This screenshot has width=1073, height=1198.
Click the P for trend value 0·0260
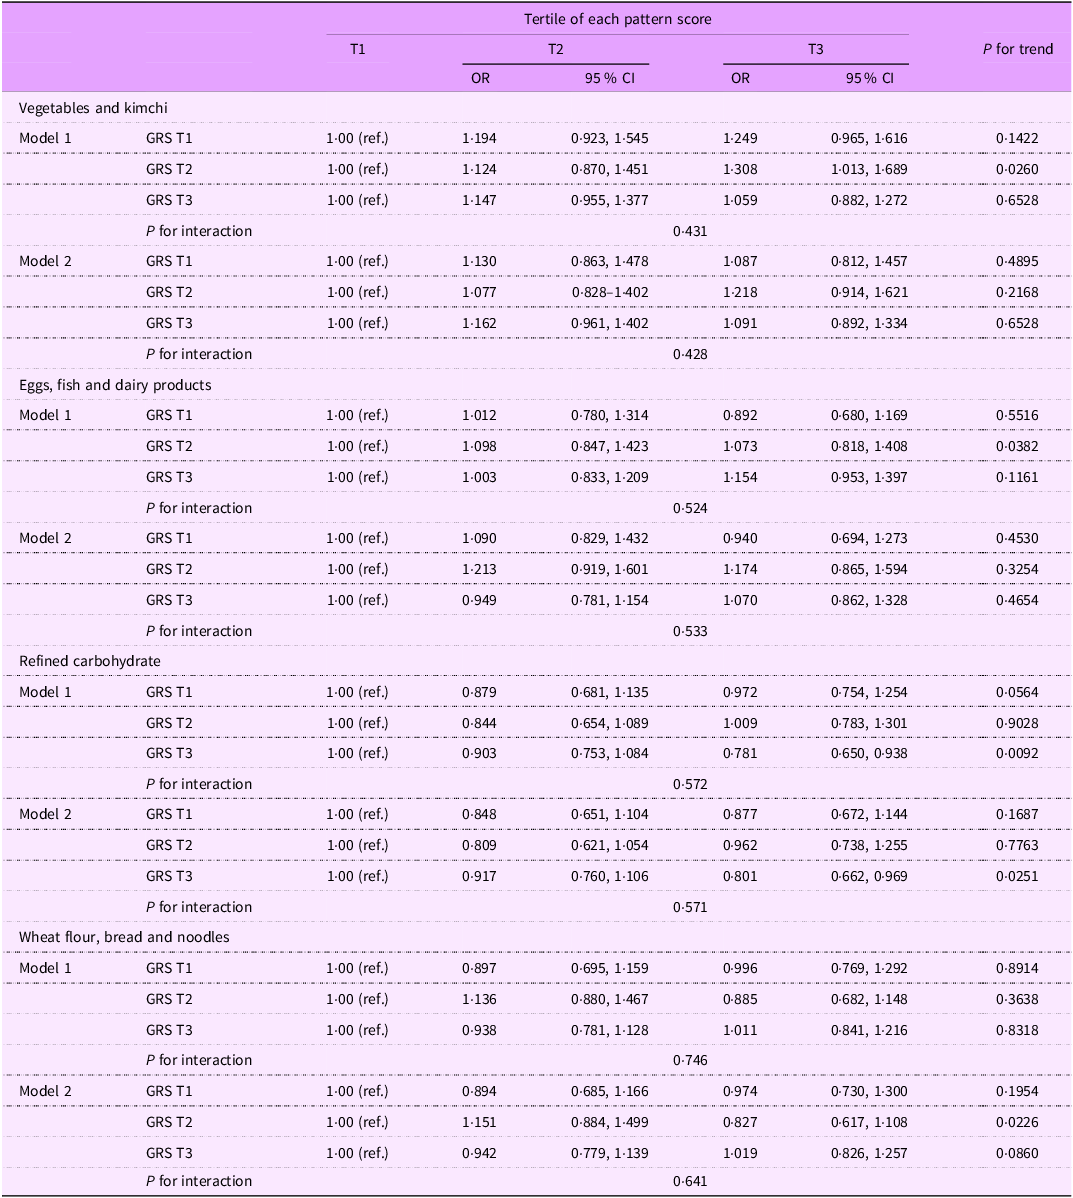coord(1017,169)
